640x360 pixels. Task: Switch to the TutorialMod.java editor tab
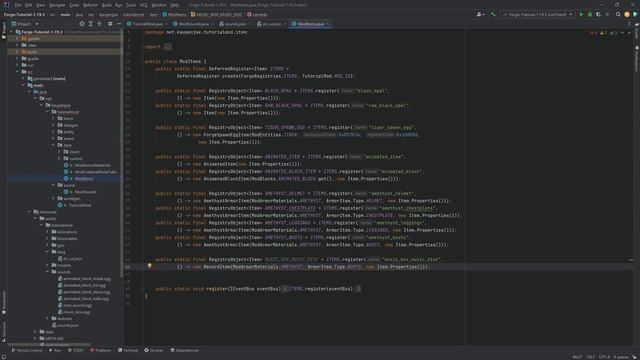click(147, 24)
